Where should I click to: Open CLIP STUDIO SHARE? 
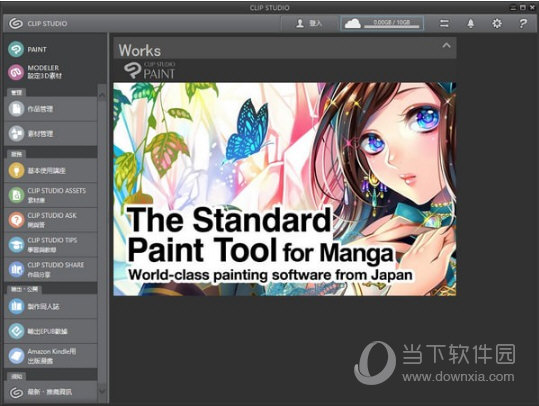click(51, 269)
